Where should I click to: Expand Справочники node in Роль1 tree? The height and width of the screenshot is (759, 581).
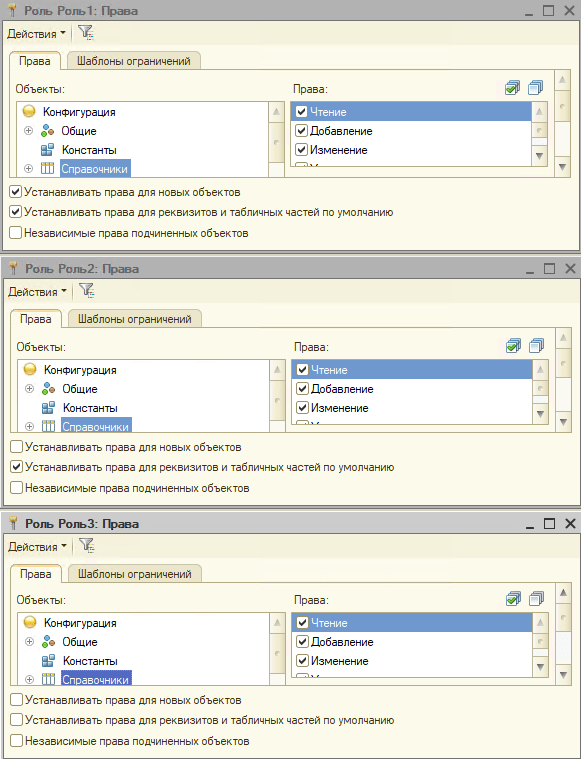pos(29,168)
